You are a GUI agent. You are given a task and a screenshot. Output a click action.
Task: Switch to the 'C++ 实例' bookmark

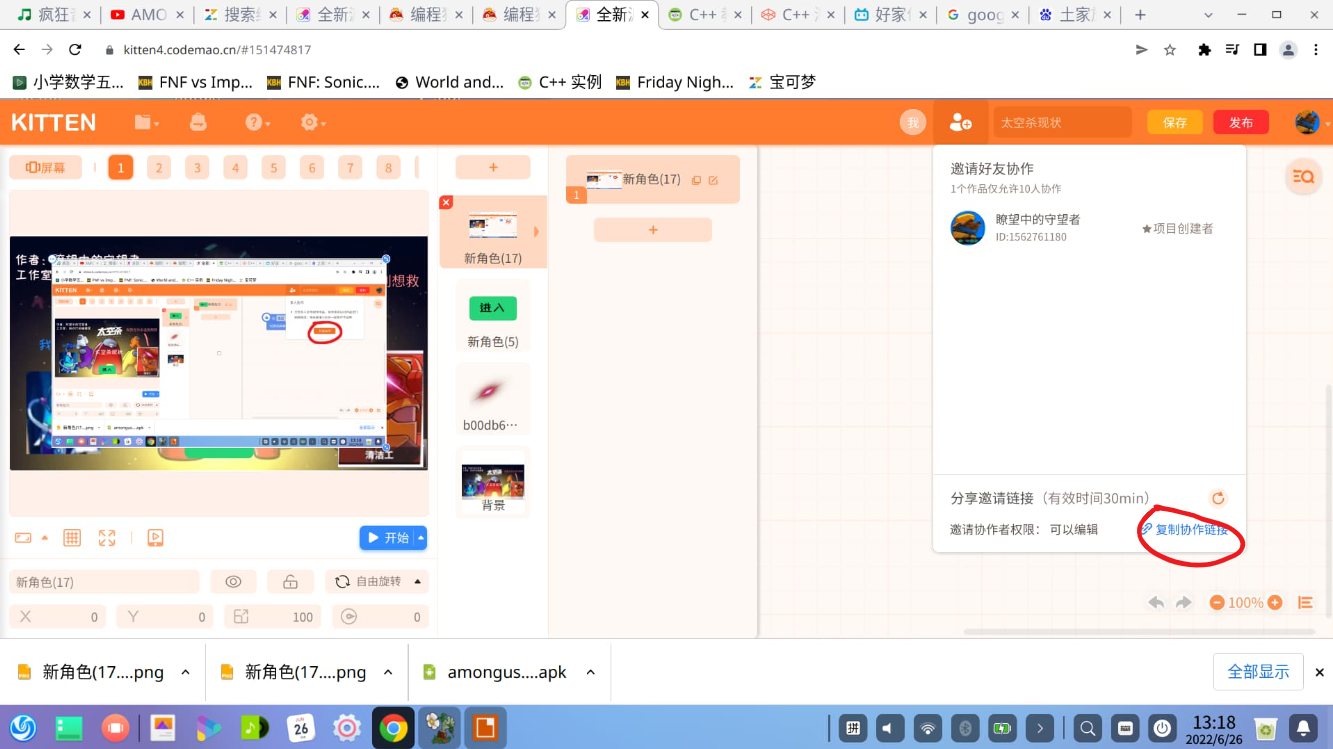(x=560, y=82)
